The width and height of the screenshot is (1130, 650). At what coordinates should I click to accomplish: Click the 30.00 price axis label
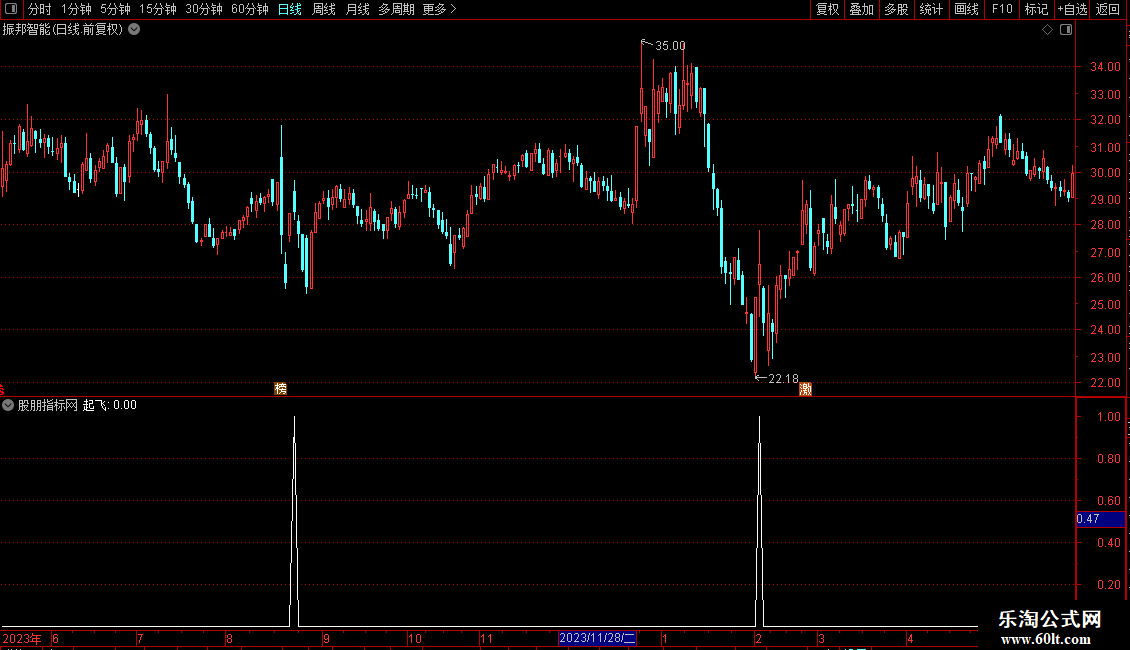tap(1105, 172)
